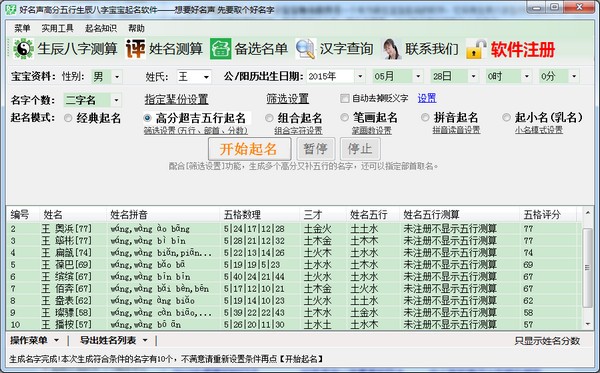Screen dimensions: 600x373
Task: Open 小名模式设置 link
Action: tap(539, 130)
